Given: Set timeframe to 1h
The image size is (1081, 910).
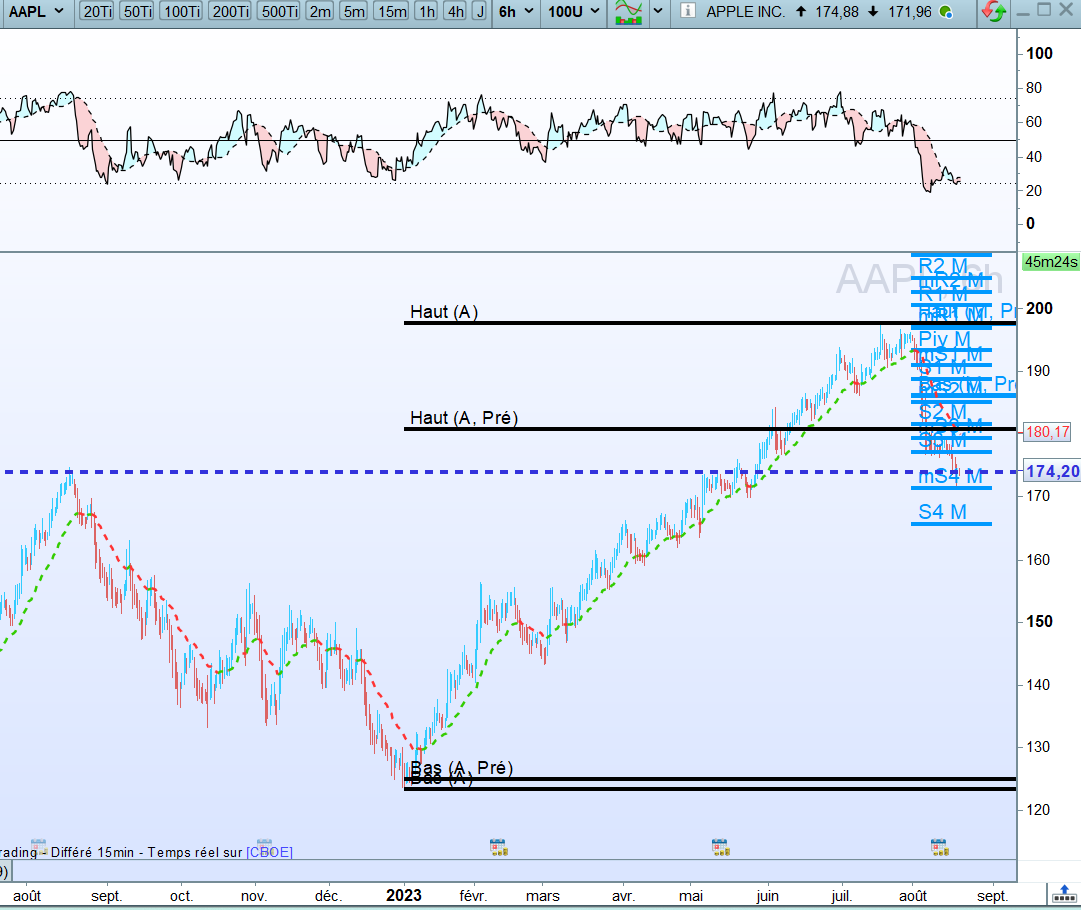Looking at the screenshot, I should (427, 12).
